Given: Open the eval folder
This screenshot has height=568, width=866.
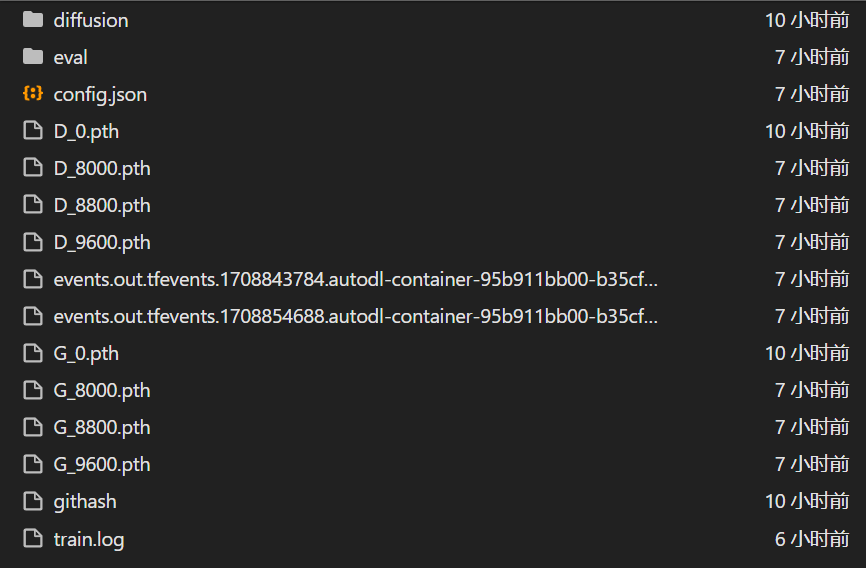Looking at the screenshot, I should (x=71, y=57).
